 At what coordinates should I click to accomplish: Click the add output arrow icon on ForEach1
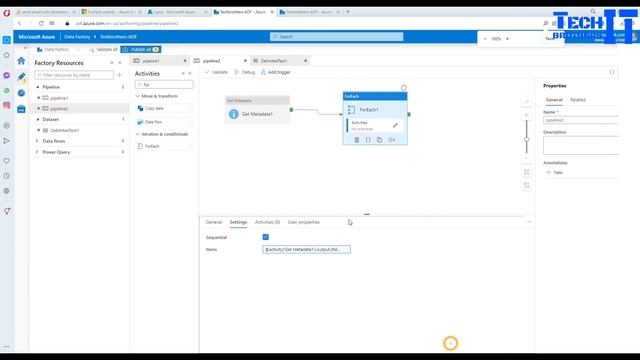click(392, 140)
